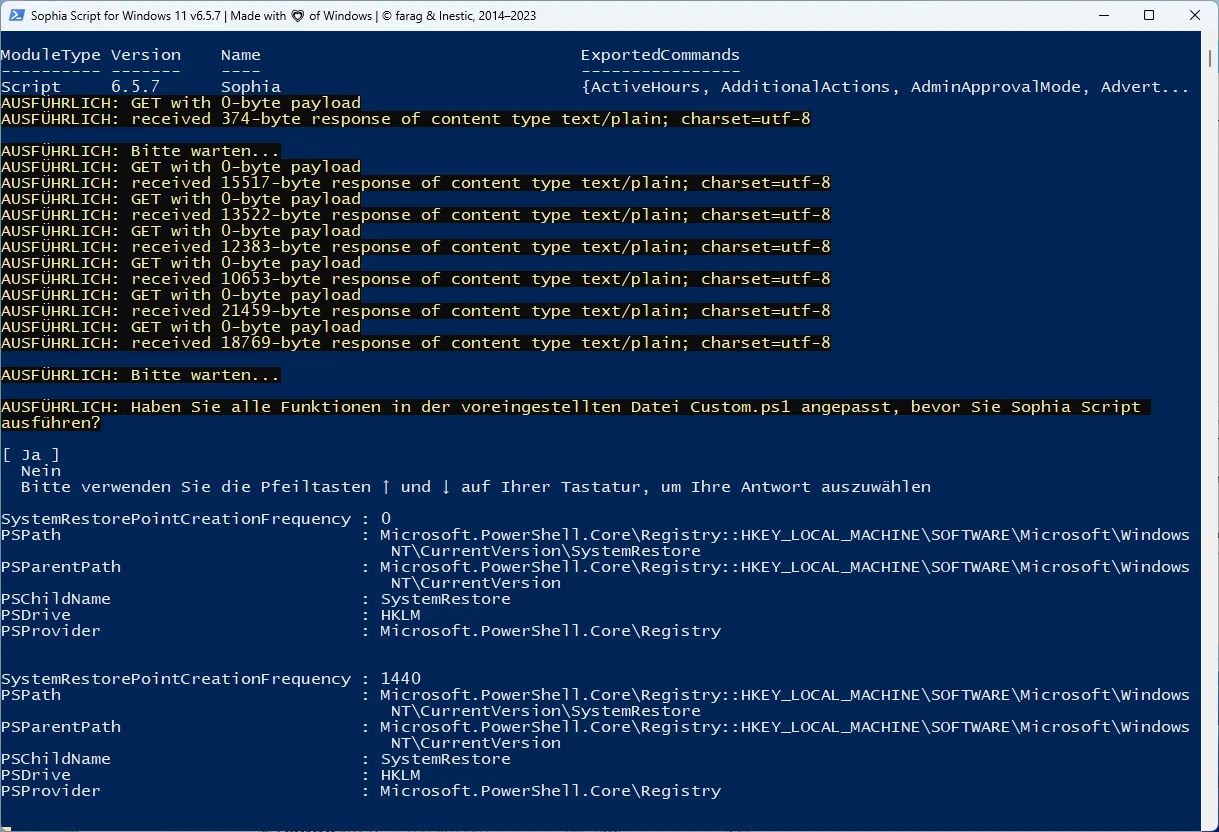
Task: Maximize the Sophia Script window
Action: click(x=1149, y=15)
